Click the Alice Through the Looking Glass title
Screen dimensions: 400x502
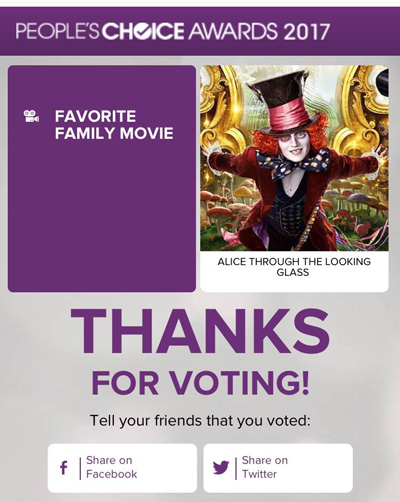[x=294, y=267]
